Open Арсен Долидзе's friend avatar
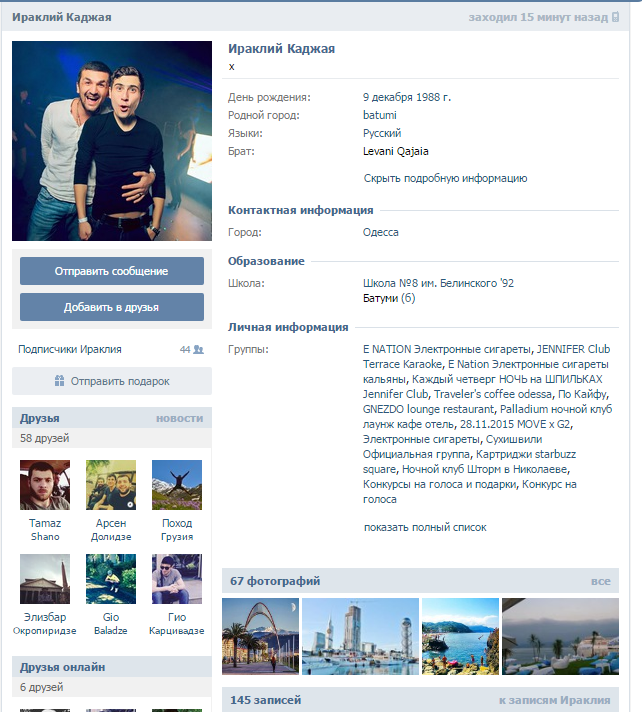 (111, 485)
